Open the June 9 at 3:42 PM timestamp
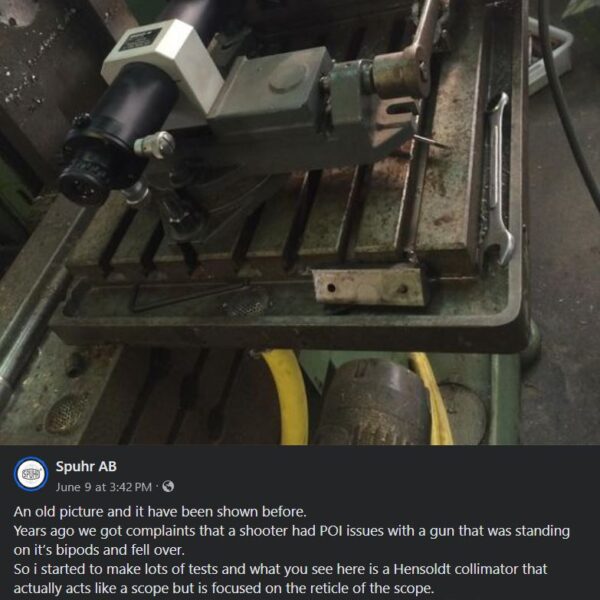The image size is (600, 600). coord(104,487)
